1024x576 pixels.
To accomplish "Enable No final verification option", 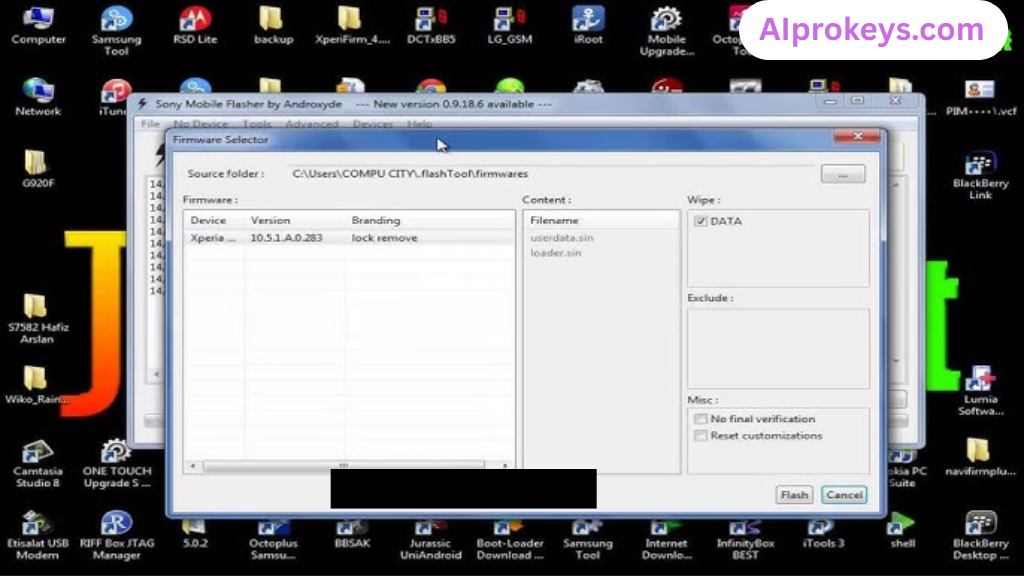I will (x=701, y=419).
